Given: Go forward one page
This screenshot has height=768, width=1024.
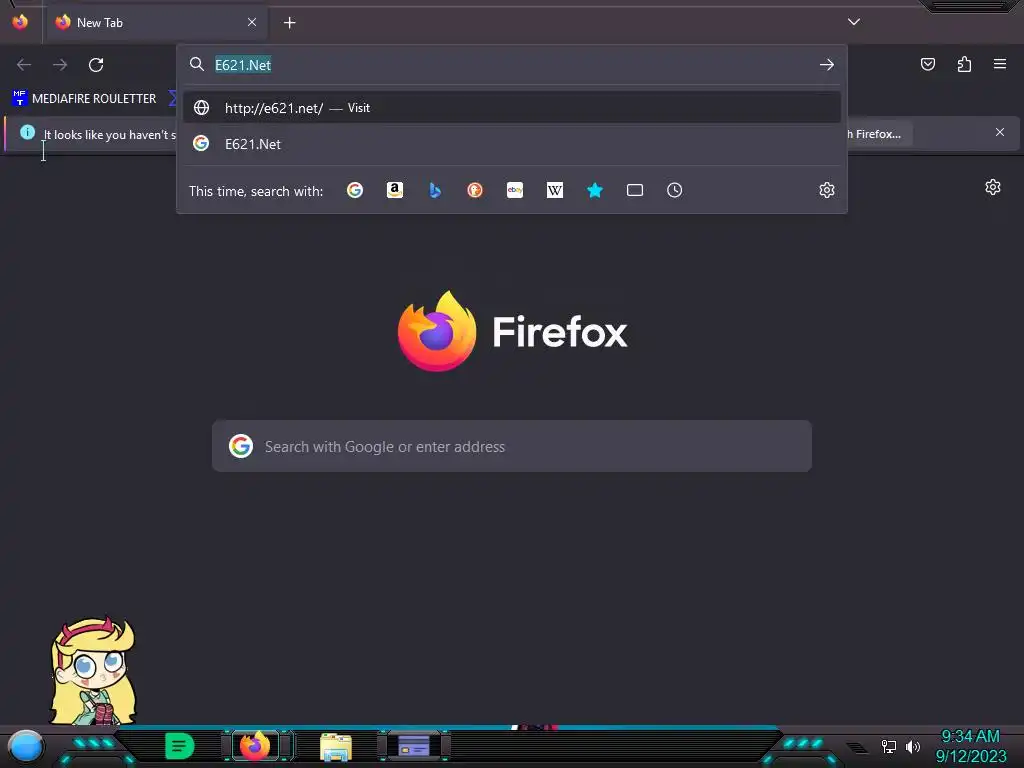Looking at the screenshot, I should (60, 65).
